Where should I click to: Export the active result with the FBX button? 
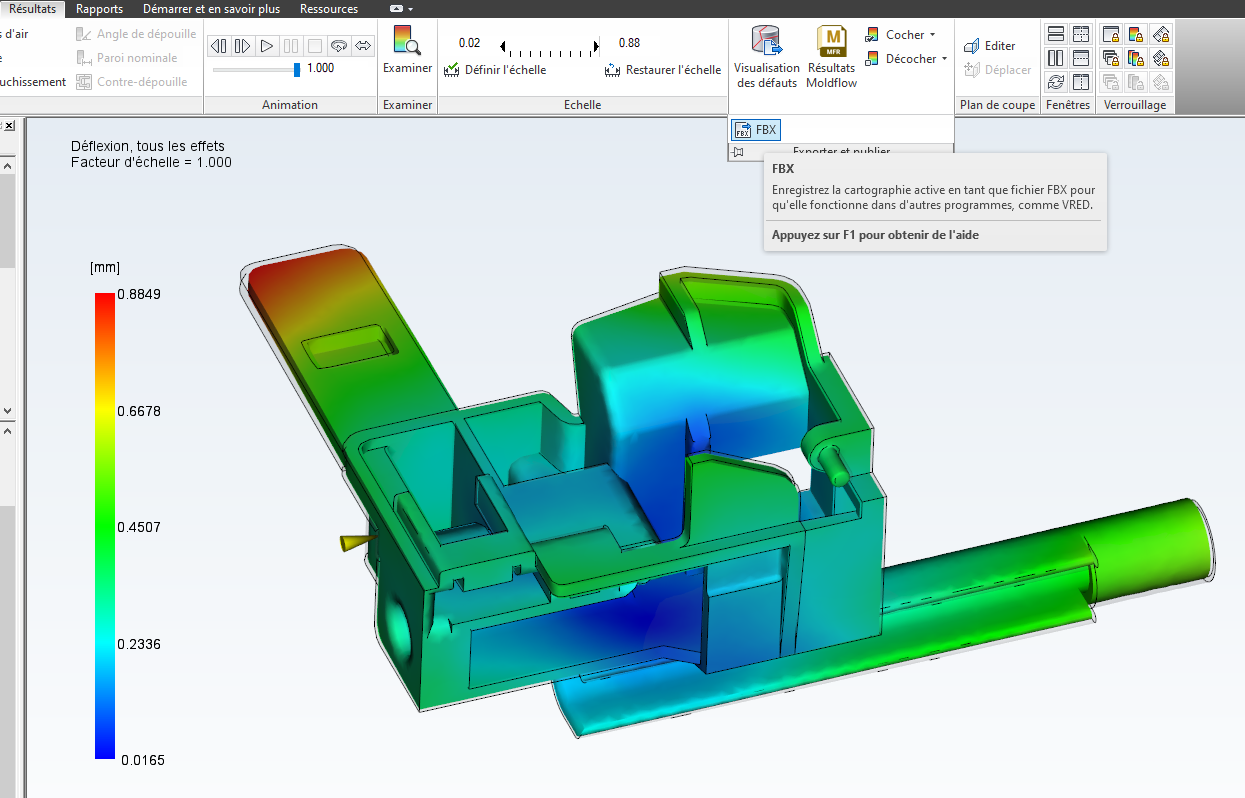point(755,129)
